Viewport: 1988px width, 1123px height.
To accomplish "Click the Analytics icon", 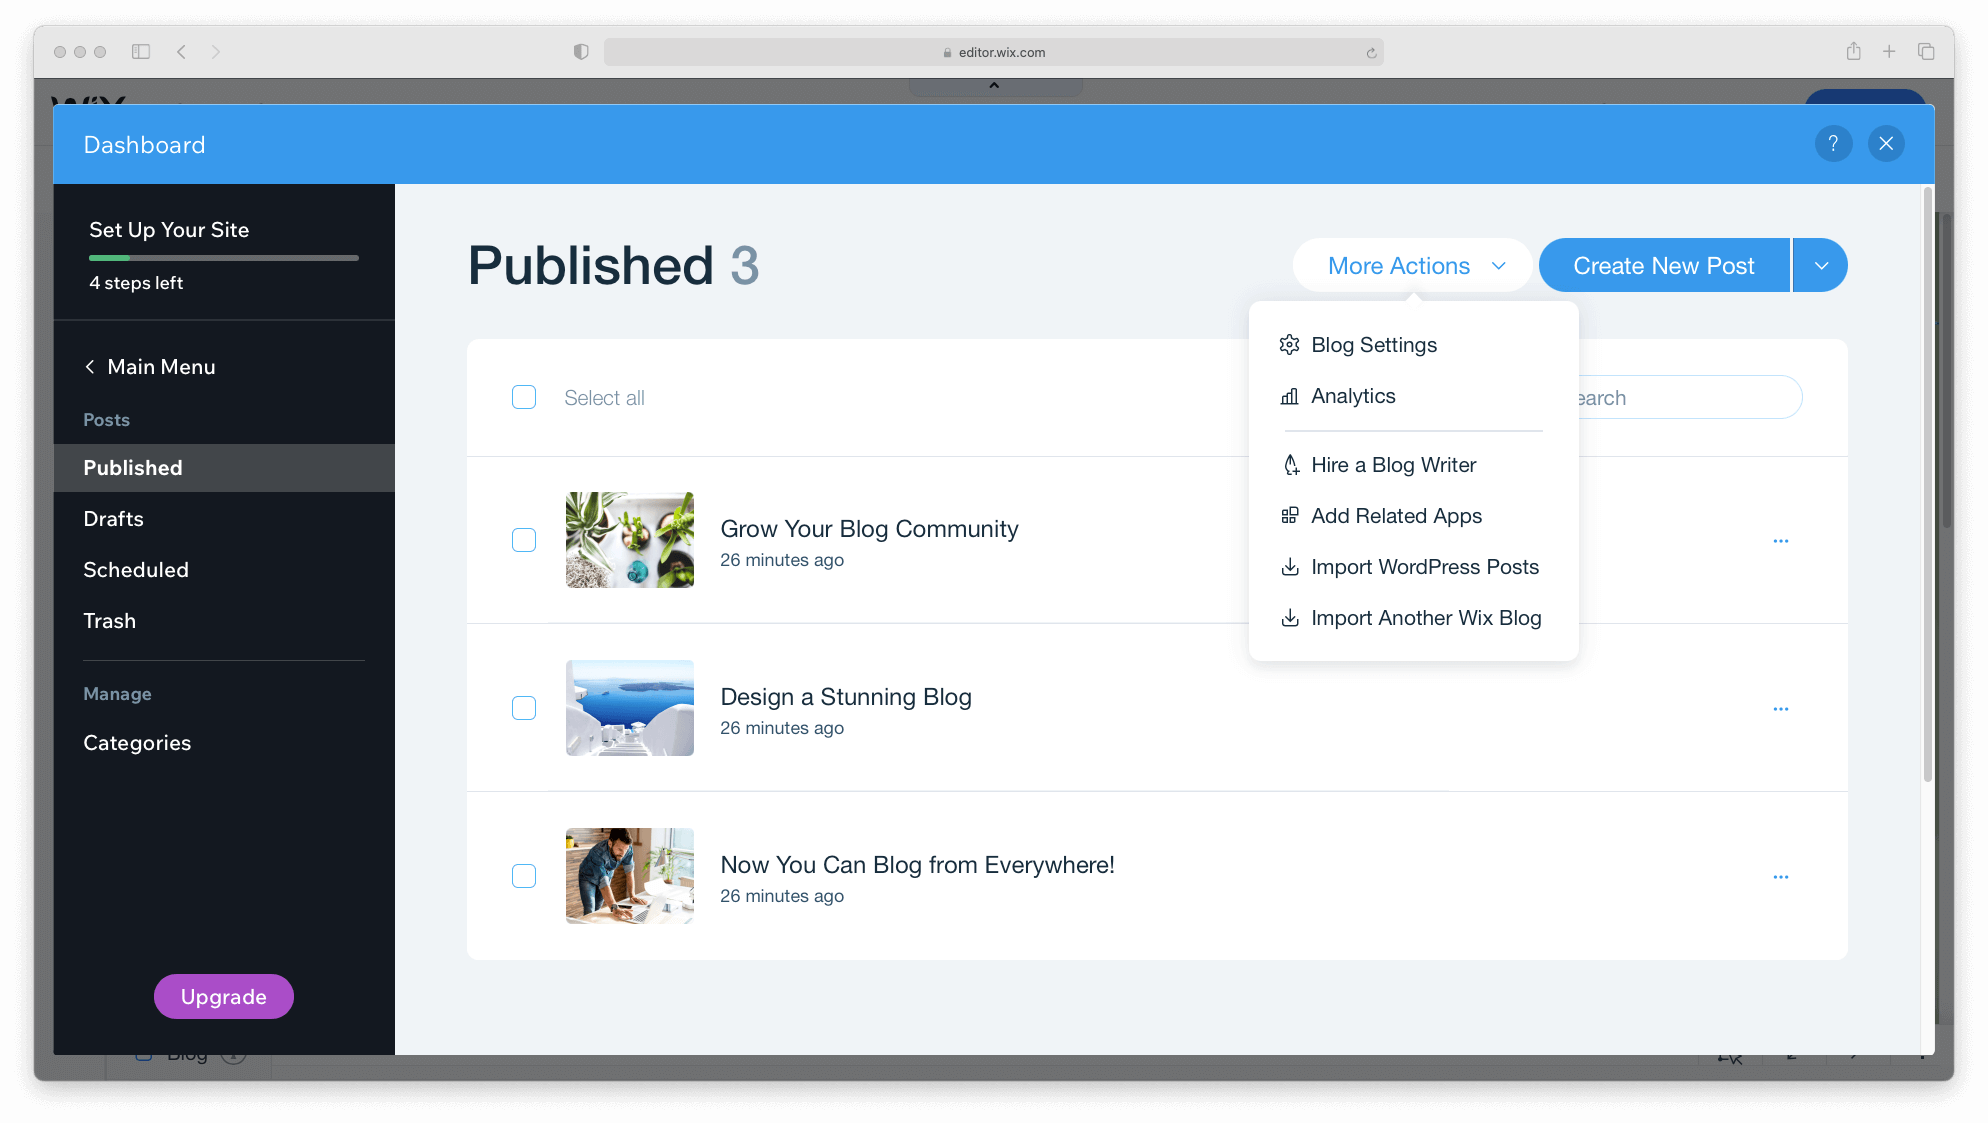I will pos(1289,395).
